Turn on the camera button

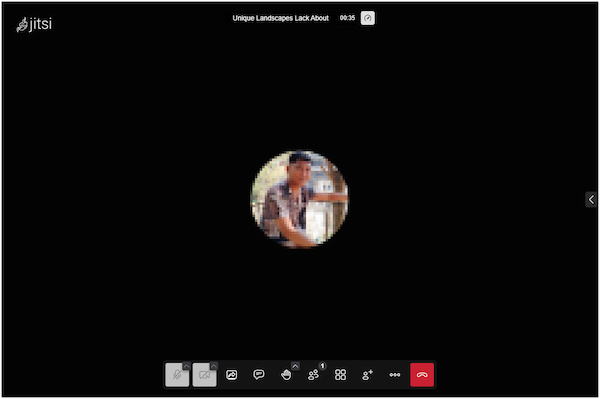pos(204,375)
